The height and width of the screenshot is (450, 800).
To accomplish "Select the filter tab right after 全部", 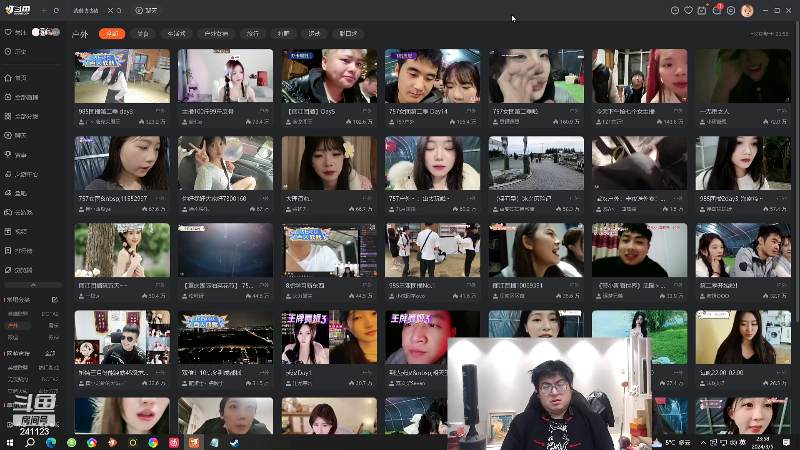I will tap(143, 34).
